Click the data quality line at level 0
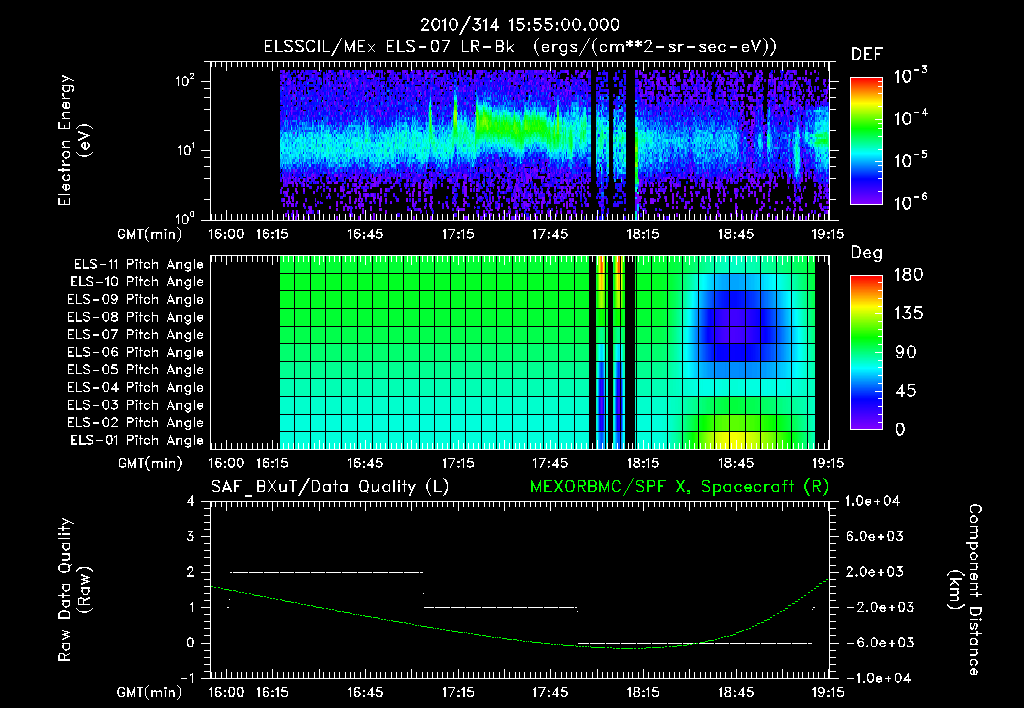This screenshot has width=1024, height=708. 695,643
